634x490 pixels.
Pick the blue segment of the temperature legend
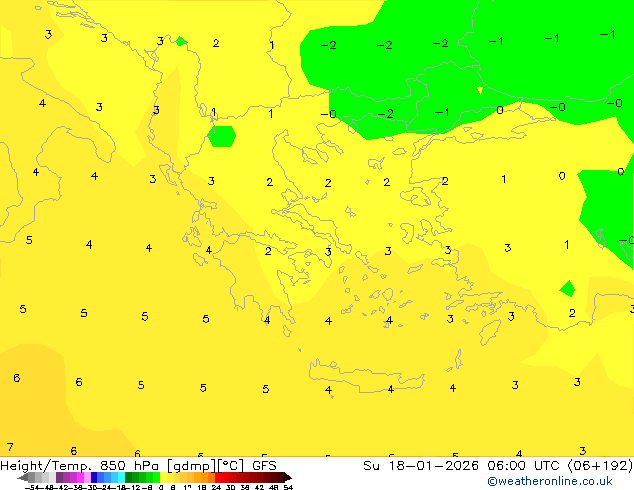99,477
